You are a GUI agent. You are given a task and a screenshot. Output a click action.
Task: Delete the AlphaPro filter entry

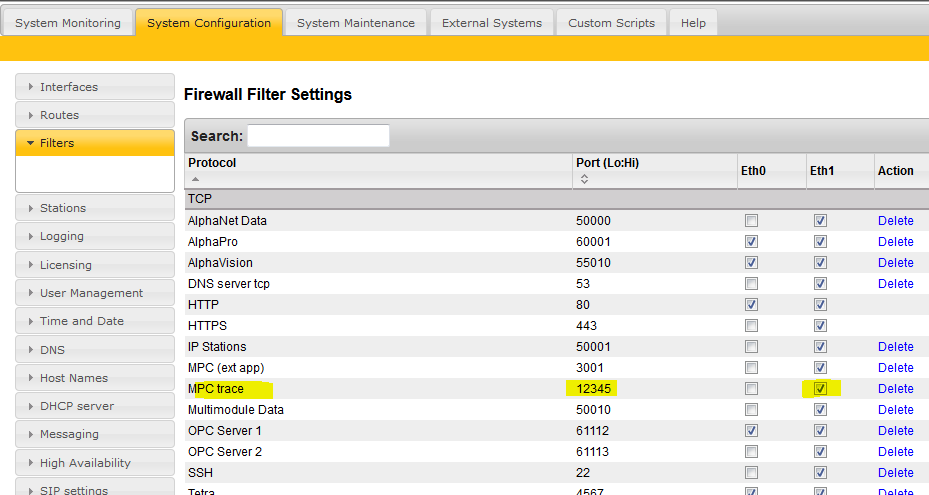click(x=895, y=242)
